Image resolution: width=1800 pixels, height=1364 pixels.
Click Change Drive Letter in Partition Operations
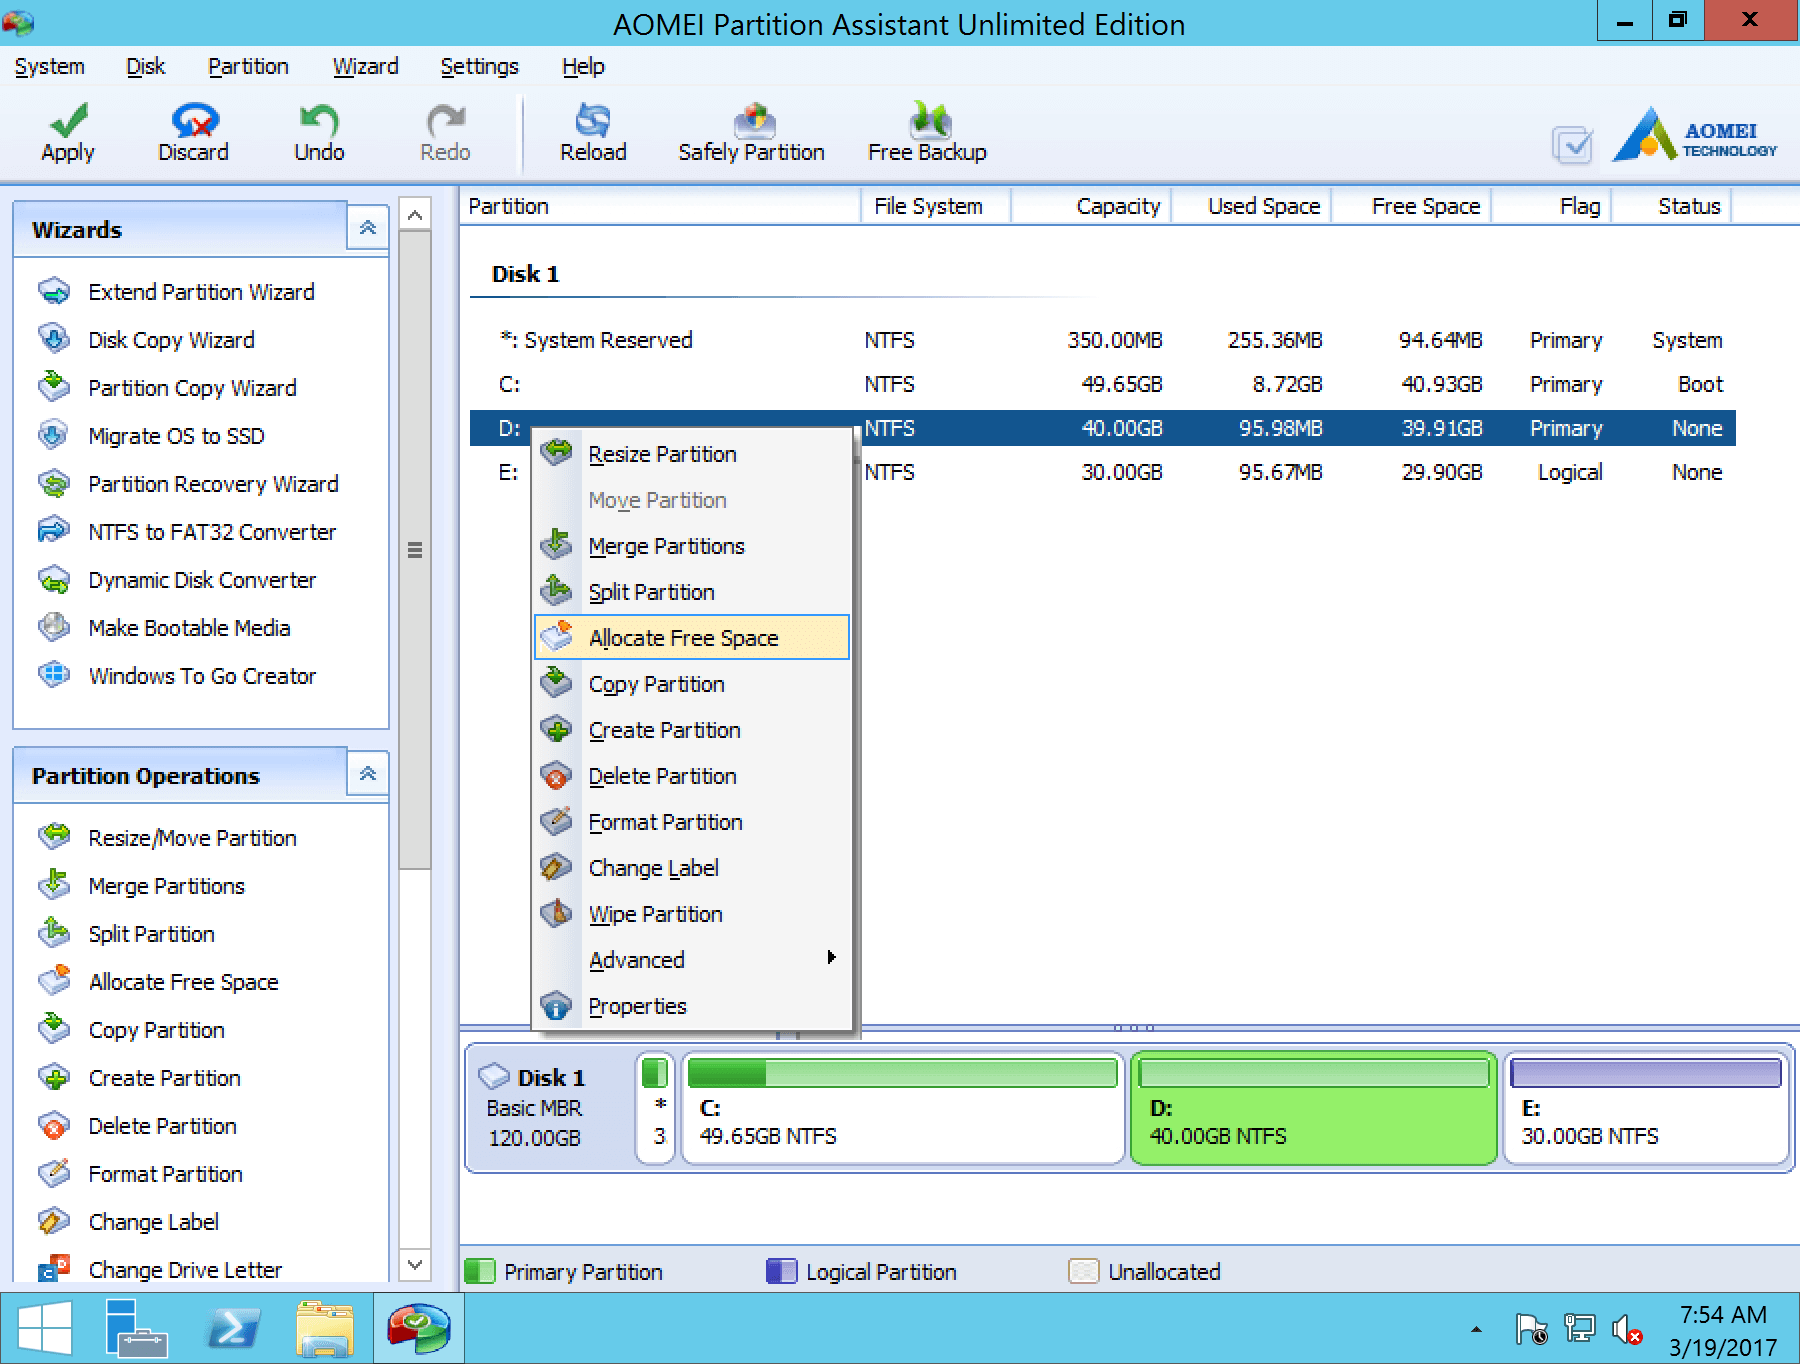pyautogui.click(x=184, y=1269)
